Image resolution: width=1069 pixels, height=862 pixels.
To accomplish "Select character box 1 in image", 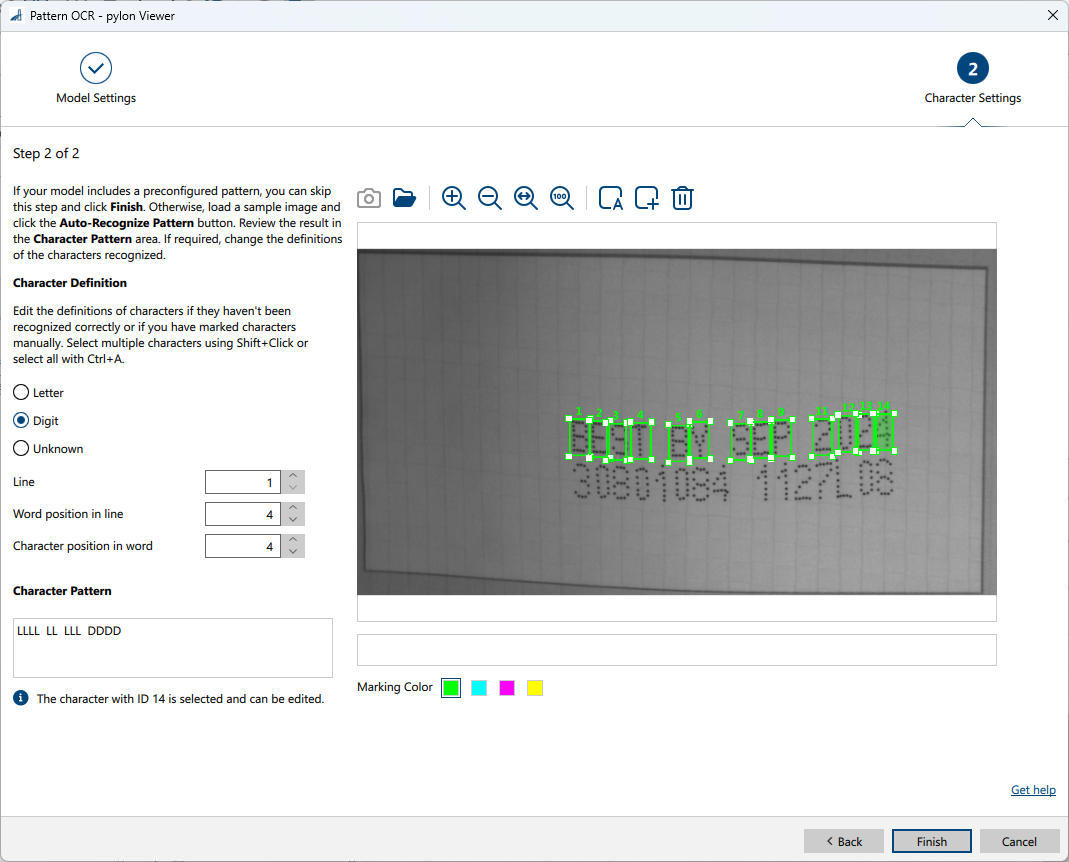I will (x=579, y=438).
